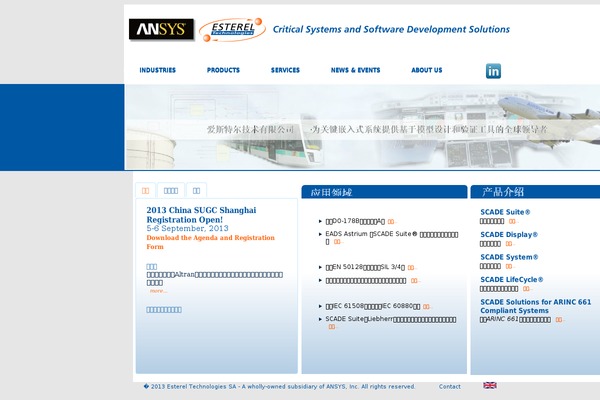Open the SCADE System product link

[x=509, y=257]
